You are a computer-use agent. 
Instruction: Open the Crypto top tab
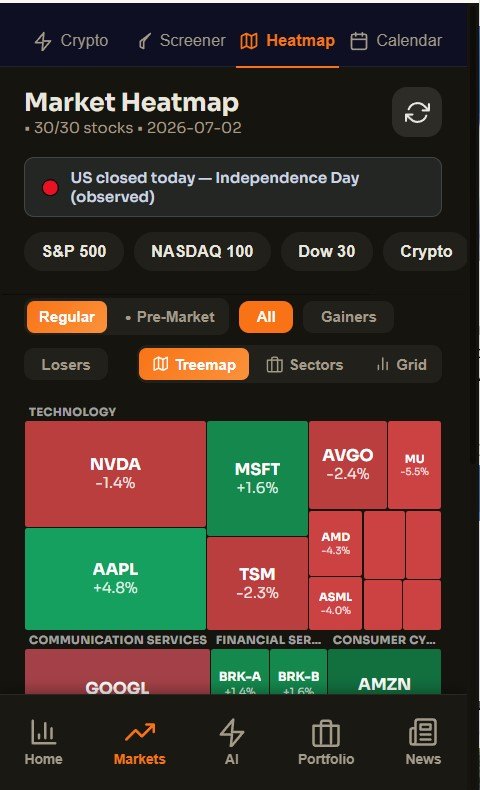(71, 40)
